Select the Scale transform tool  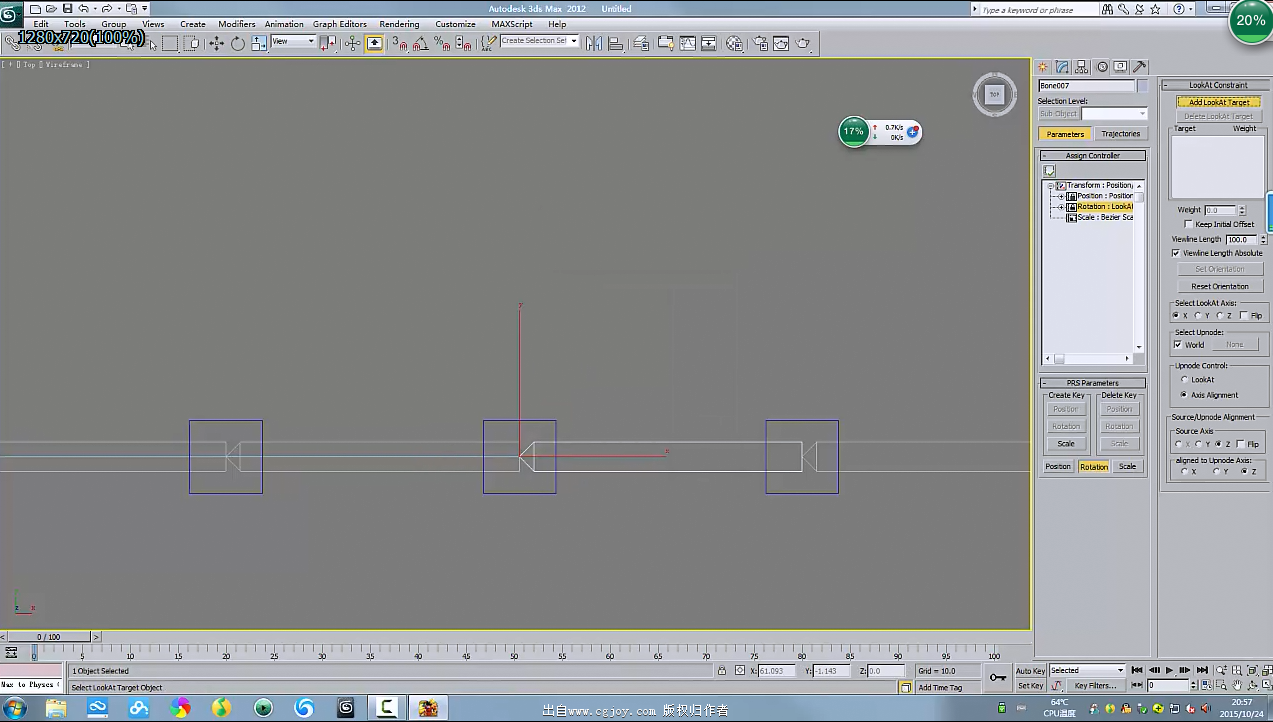(258, 44)
